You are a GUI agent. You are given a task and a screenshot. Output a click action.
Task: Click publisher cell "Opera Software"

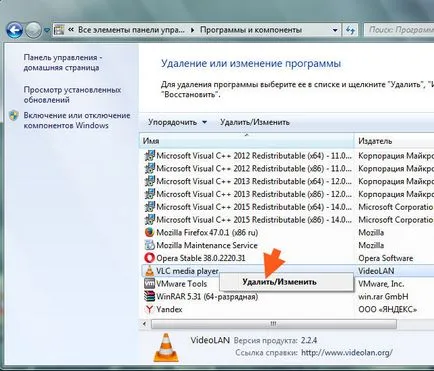point(385,258)
